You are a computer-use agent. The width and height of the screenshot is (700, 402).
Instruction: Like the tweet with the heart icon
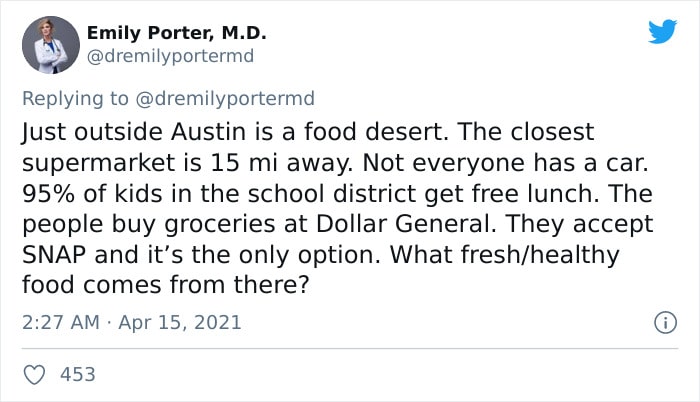pos(33,374)
